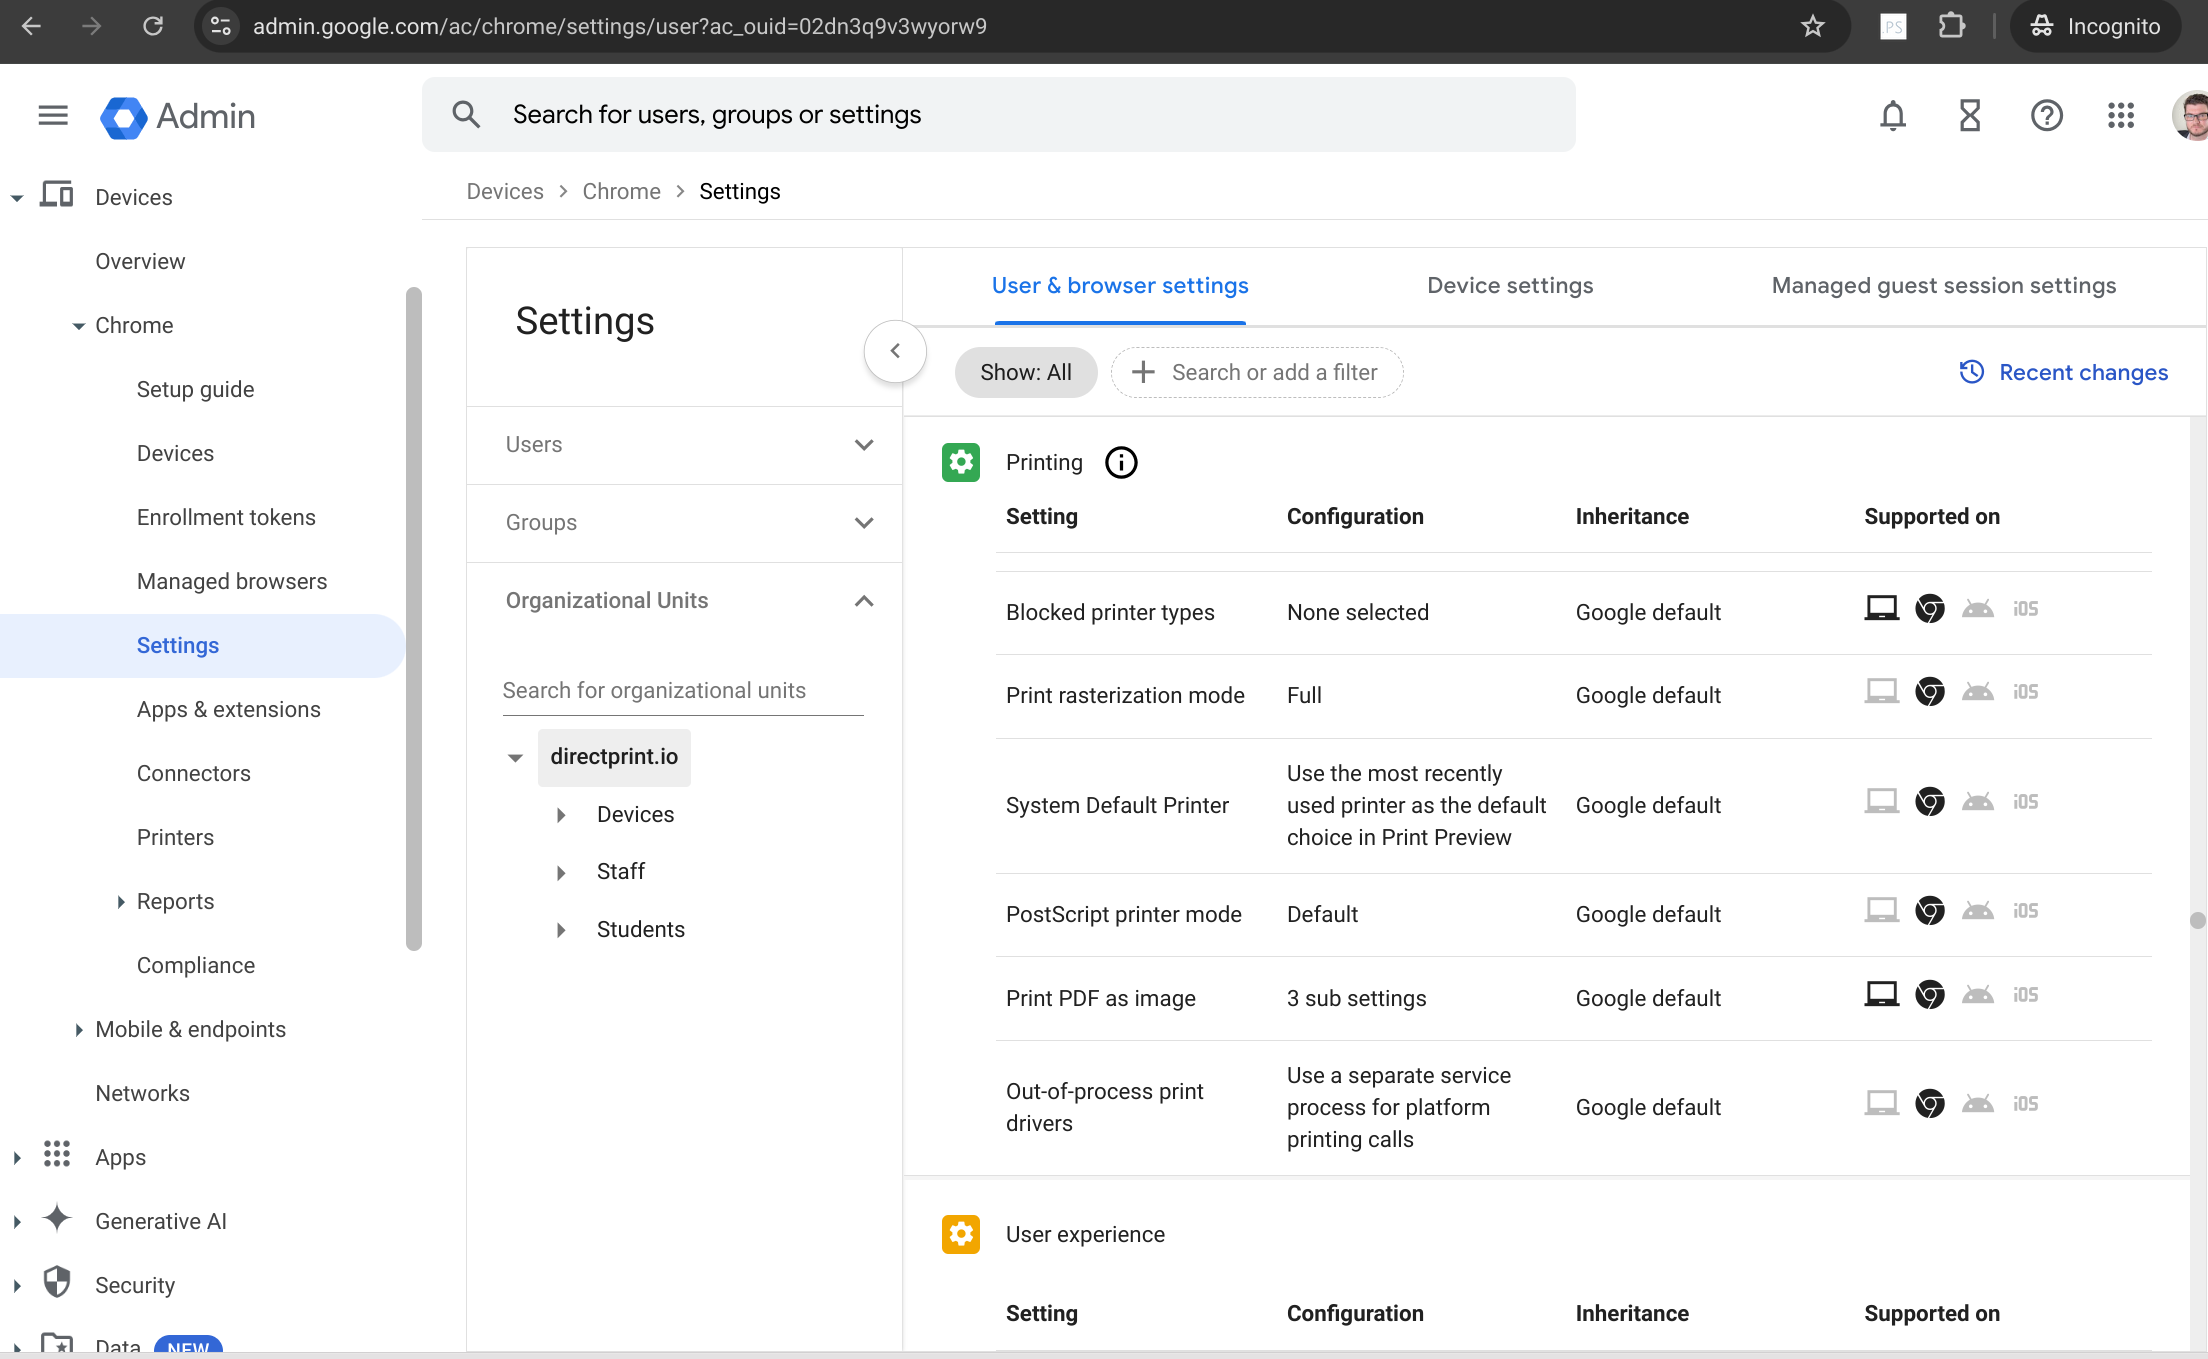Open Apps & extensions in the sidebar
Viewport: 2208px width, 1359px height.
point(229,710)
